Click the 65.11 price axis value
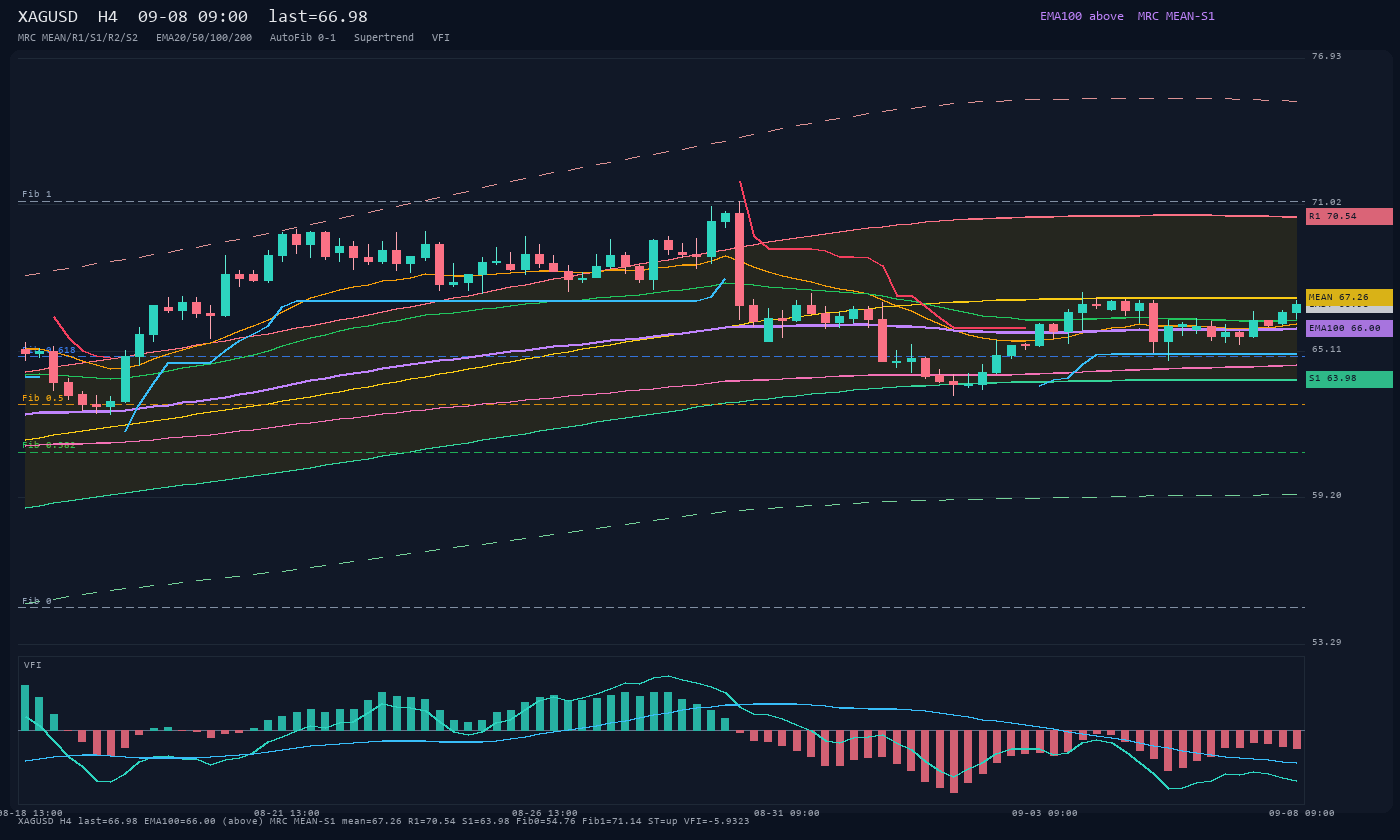Image resolution: width=1400 pixels, height=840 pixels. tap(1327, 349)
